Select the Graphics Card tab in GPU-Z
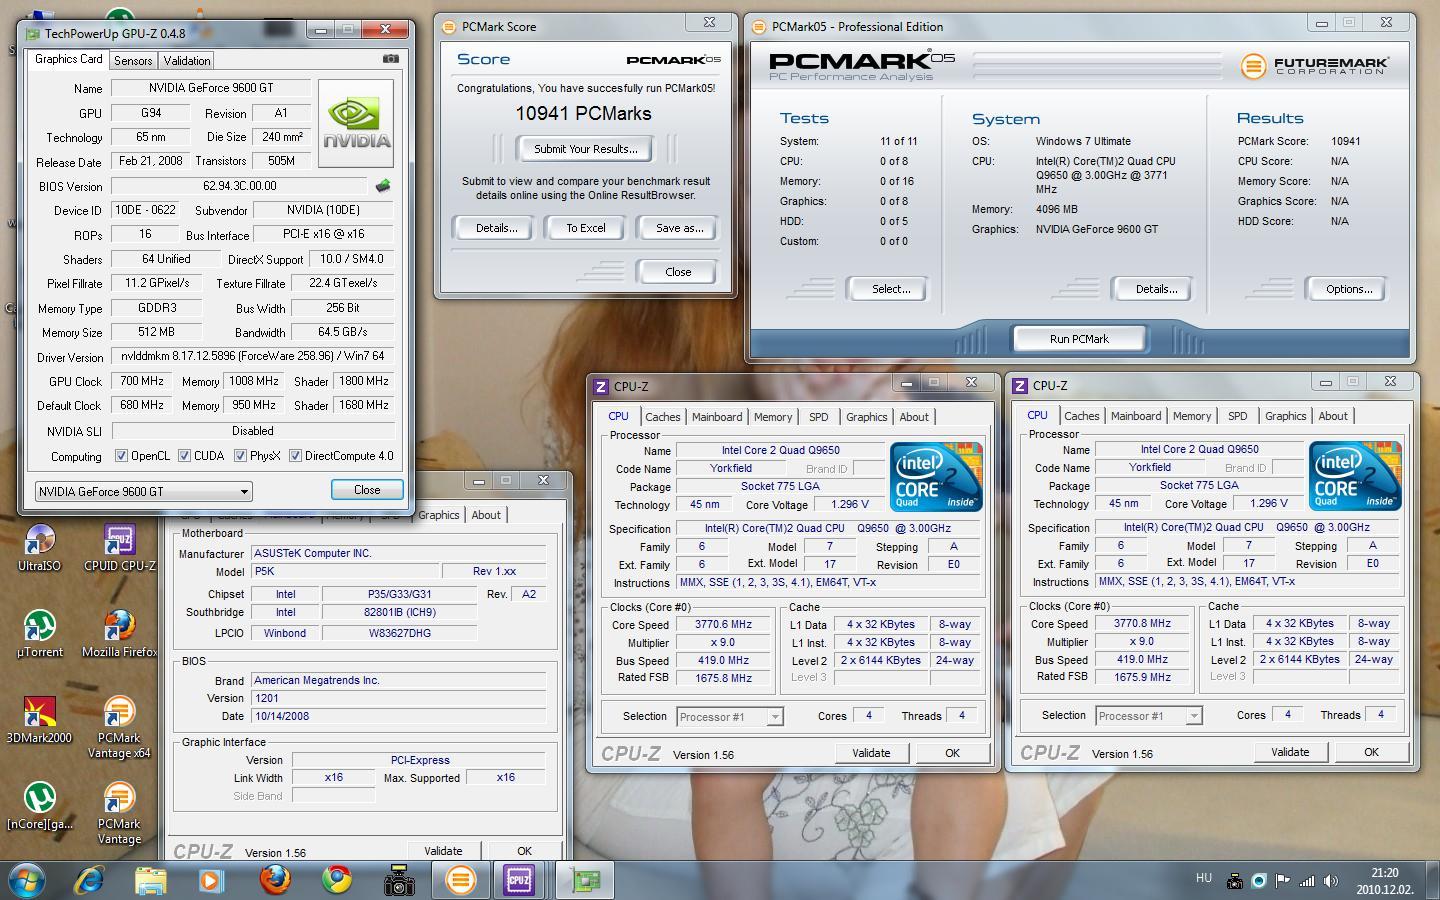This screenshot has width=1440, height=900. pos(68,59)
